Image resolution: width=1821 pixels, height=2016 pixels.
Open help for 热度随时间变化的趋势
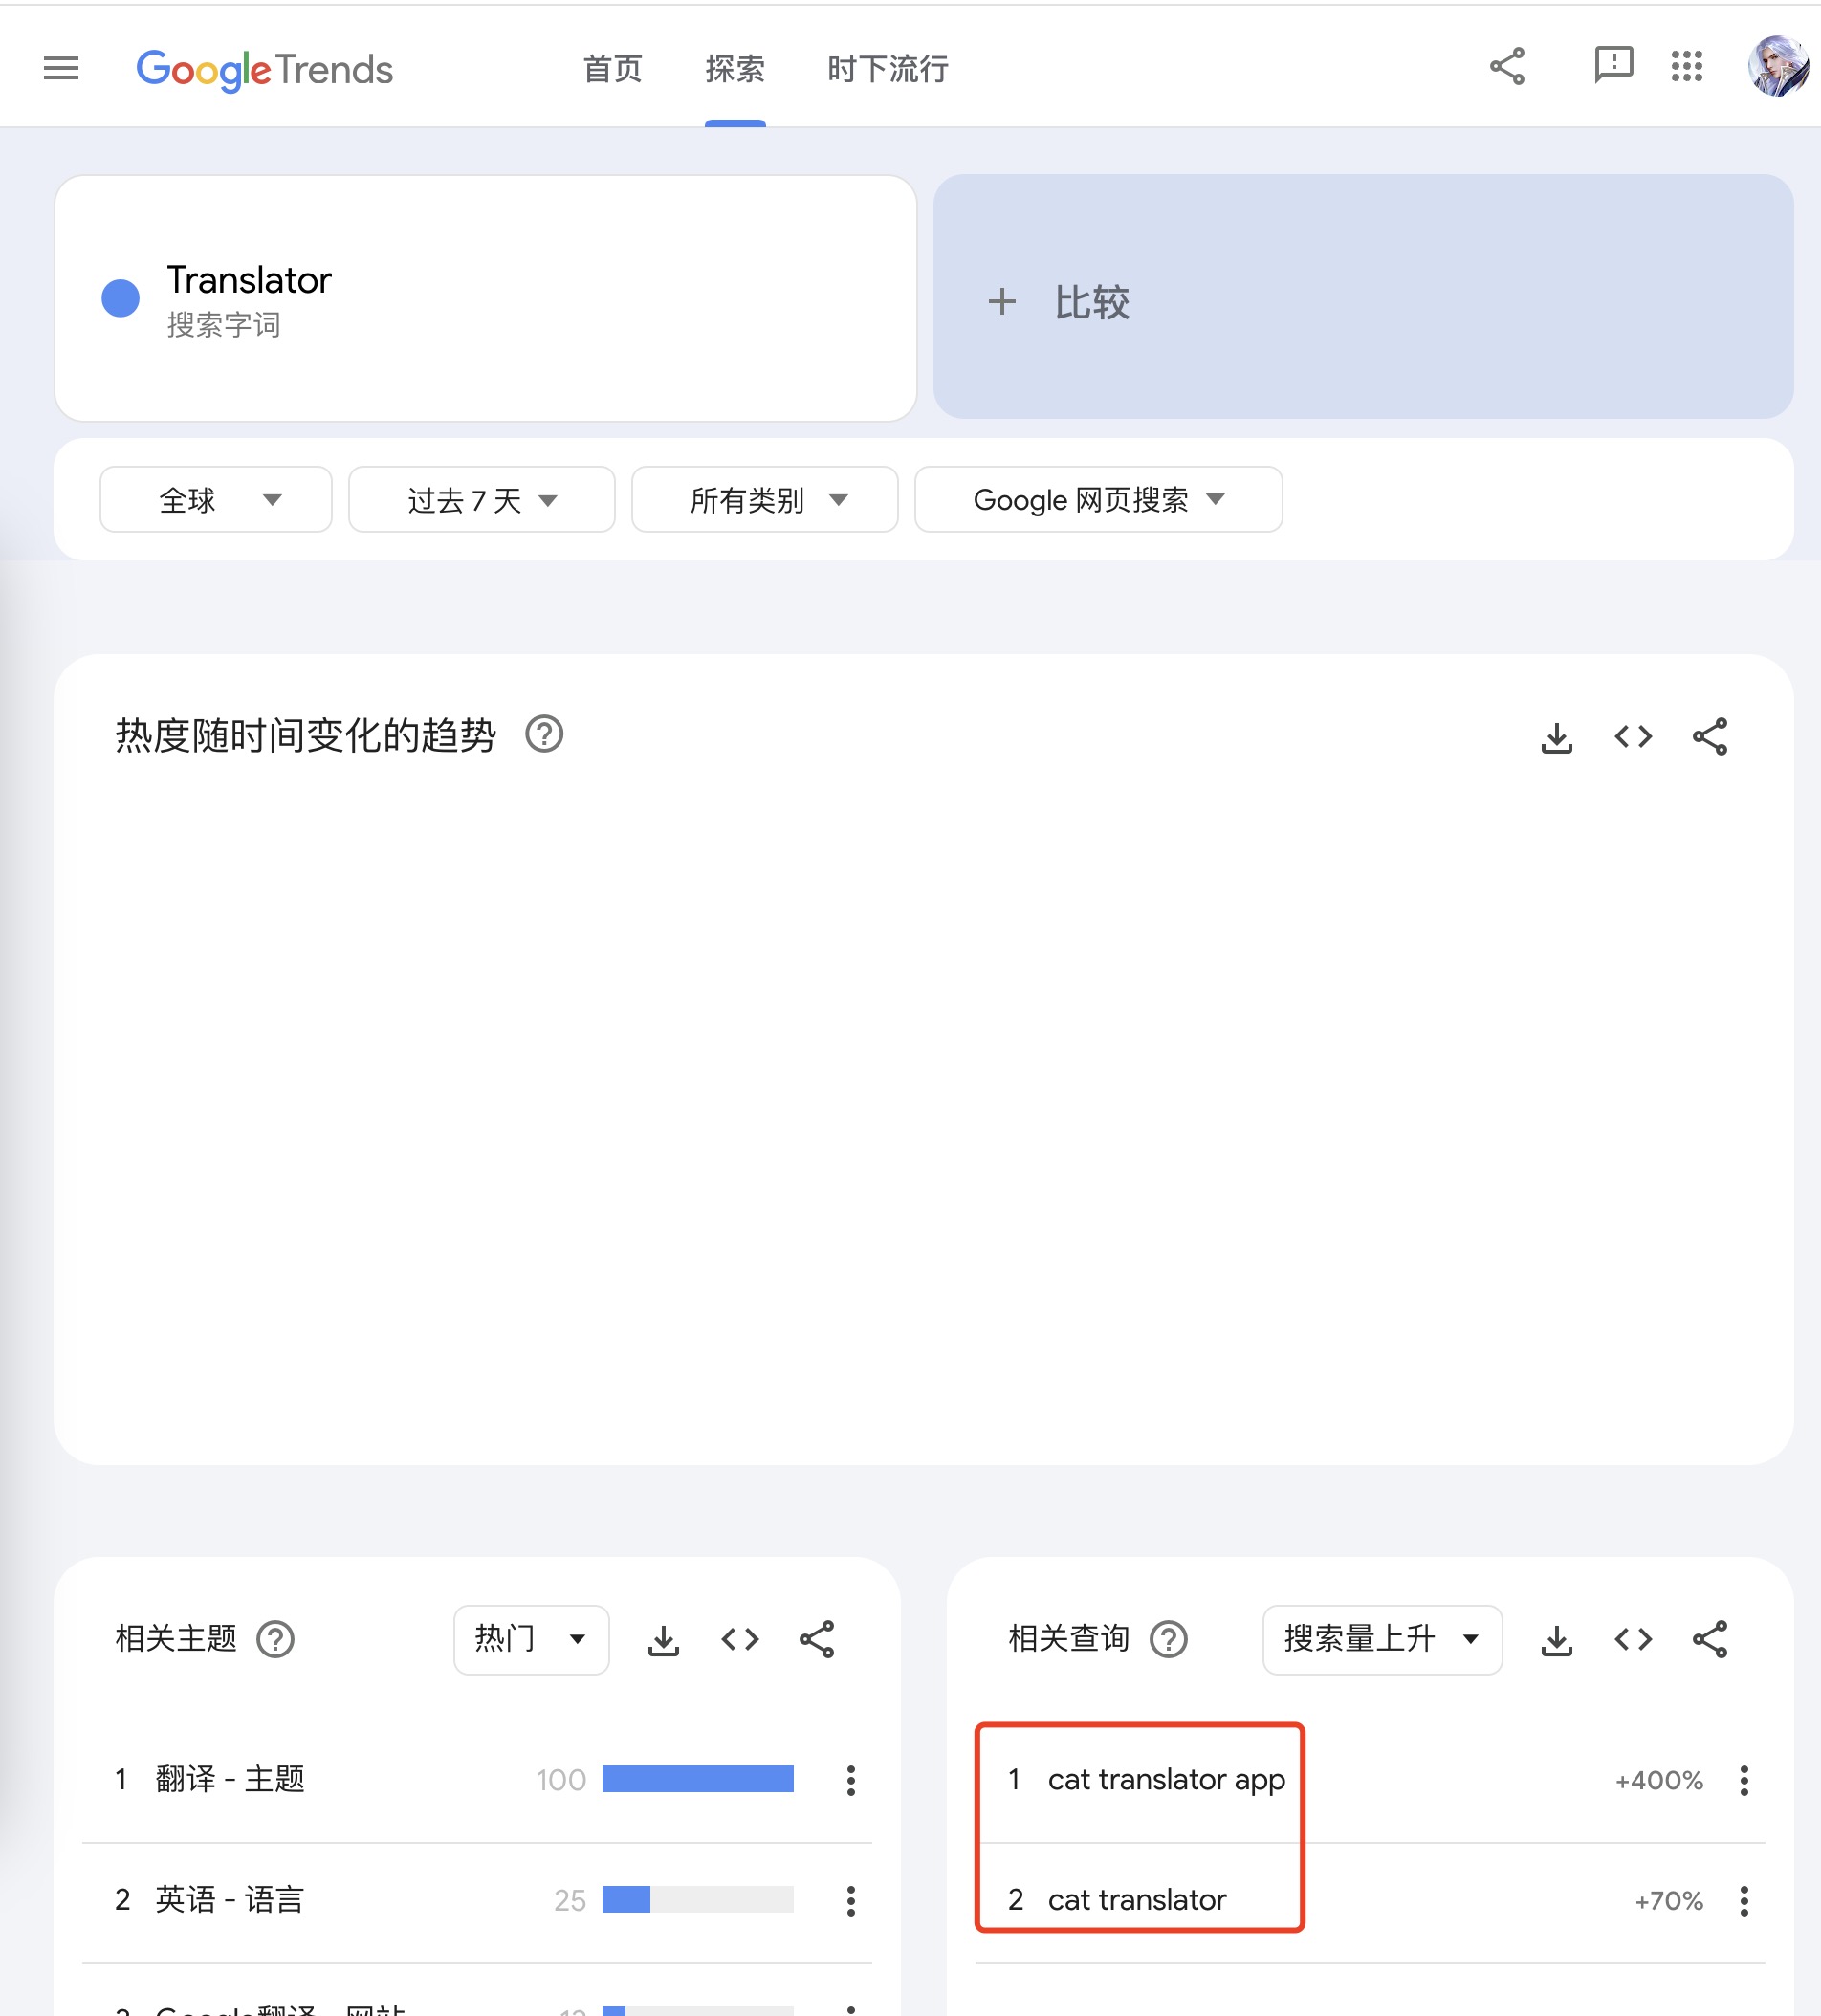click(544, 735)
